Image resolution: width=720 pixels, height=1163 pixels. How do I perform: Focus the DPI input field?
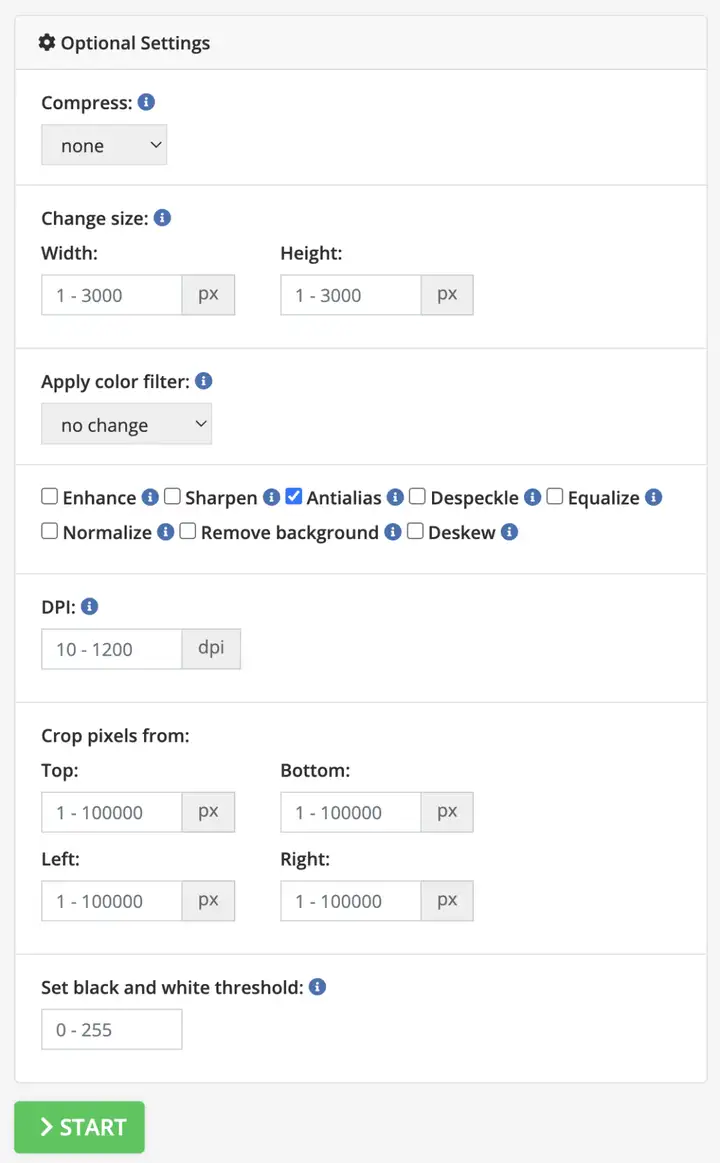(112, 648)
